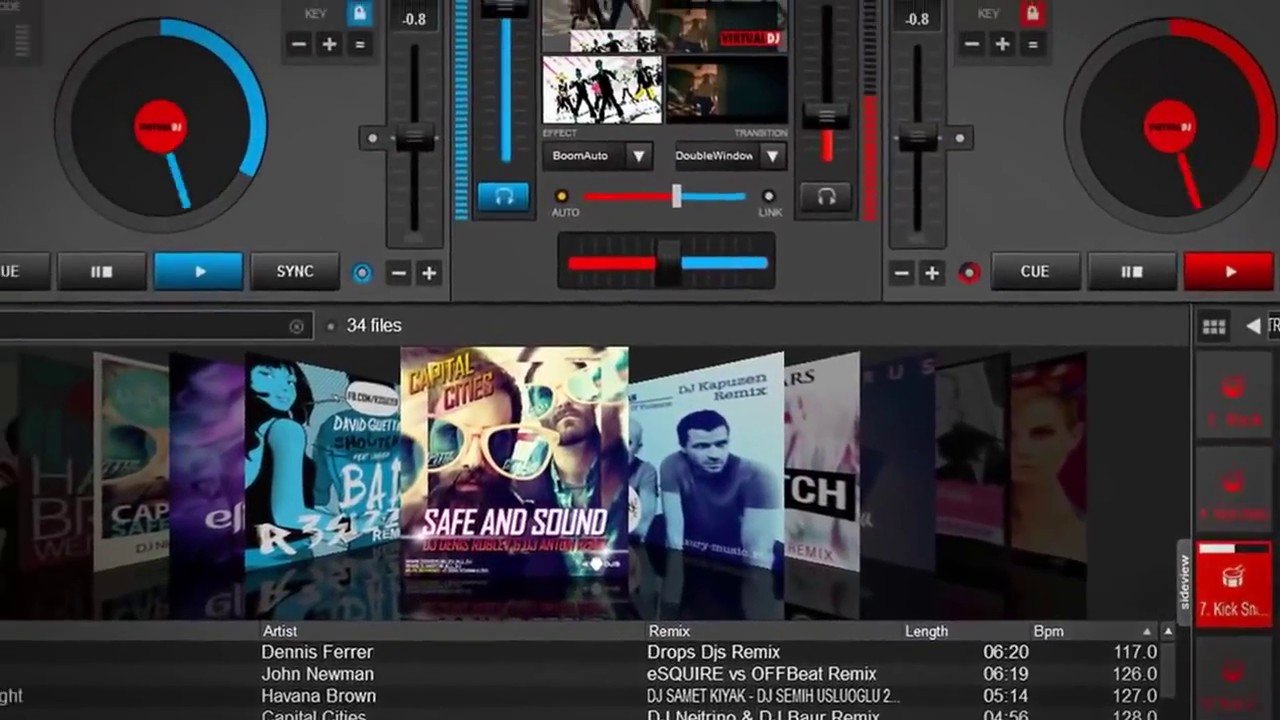Select the Havana Brown track row
Viewport: 1280px width, 720px height.
pyautogui.click(x=580, y=696)
